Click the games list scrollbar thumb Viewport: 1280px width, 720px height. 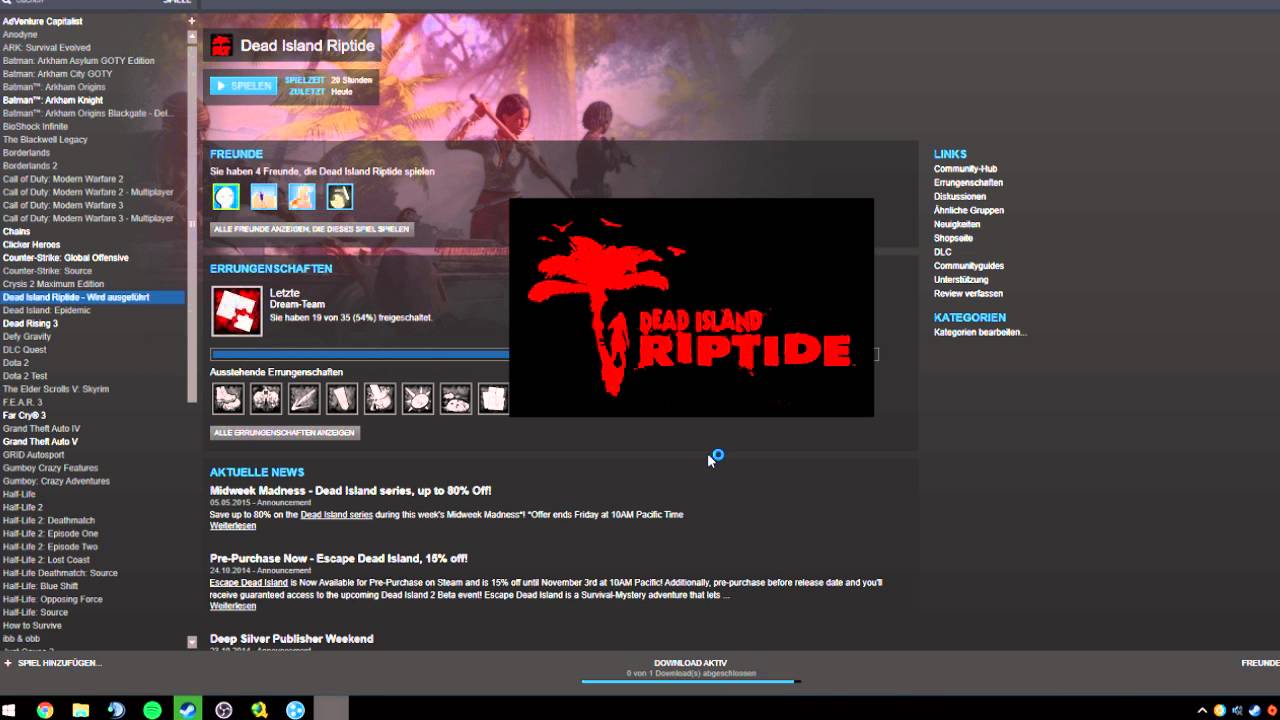(x=192, y=222)
